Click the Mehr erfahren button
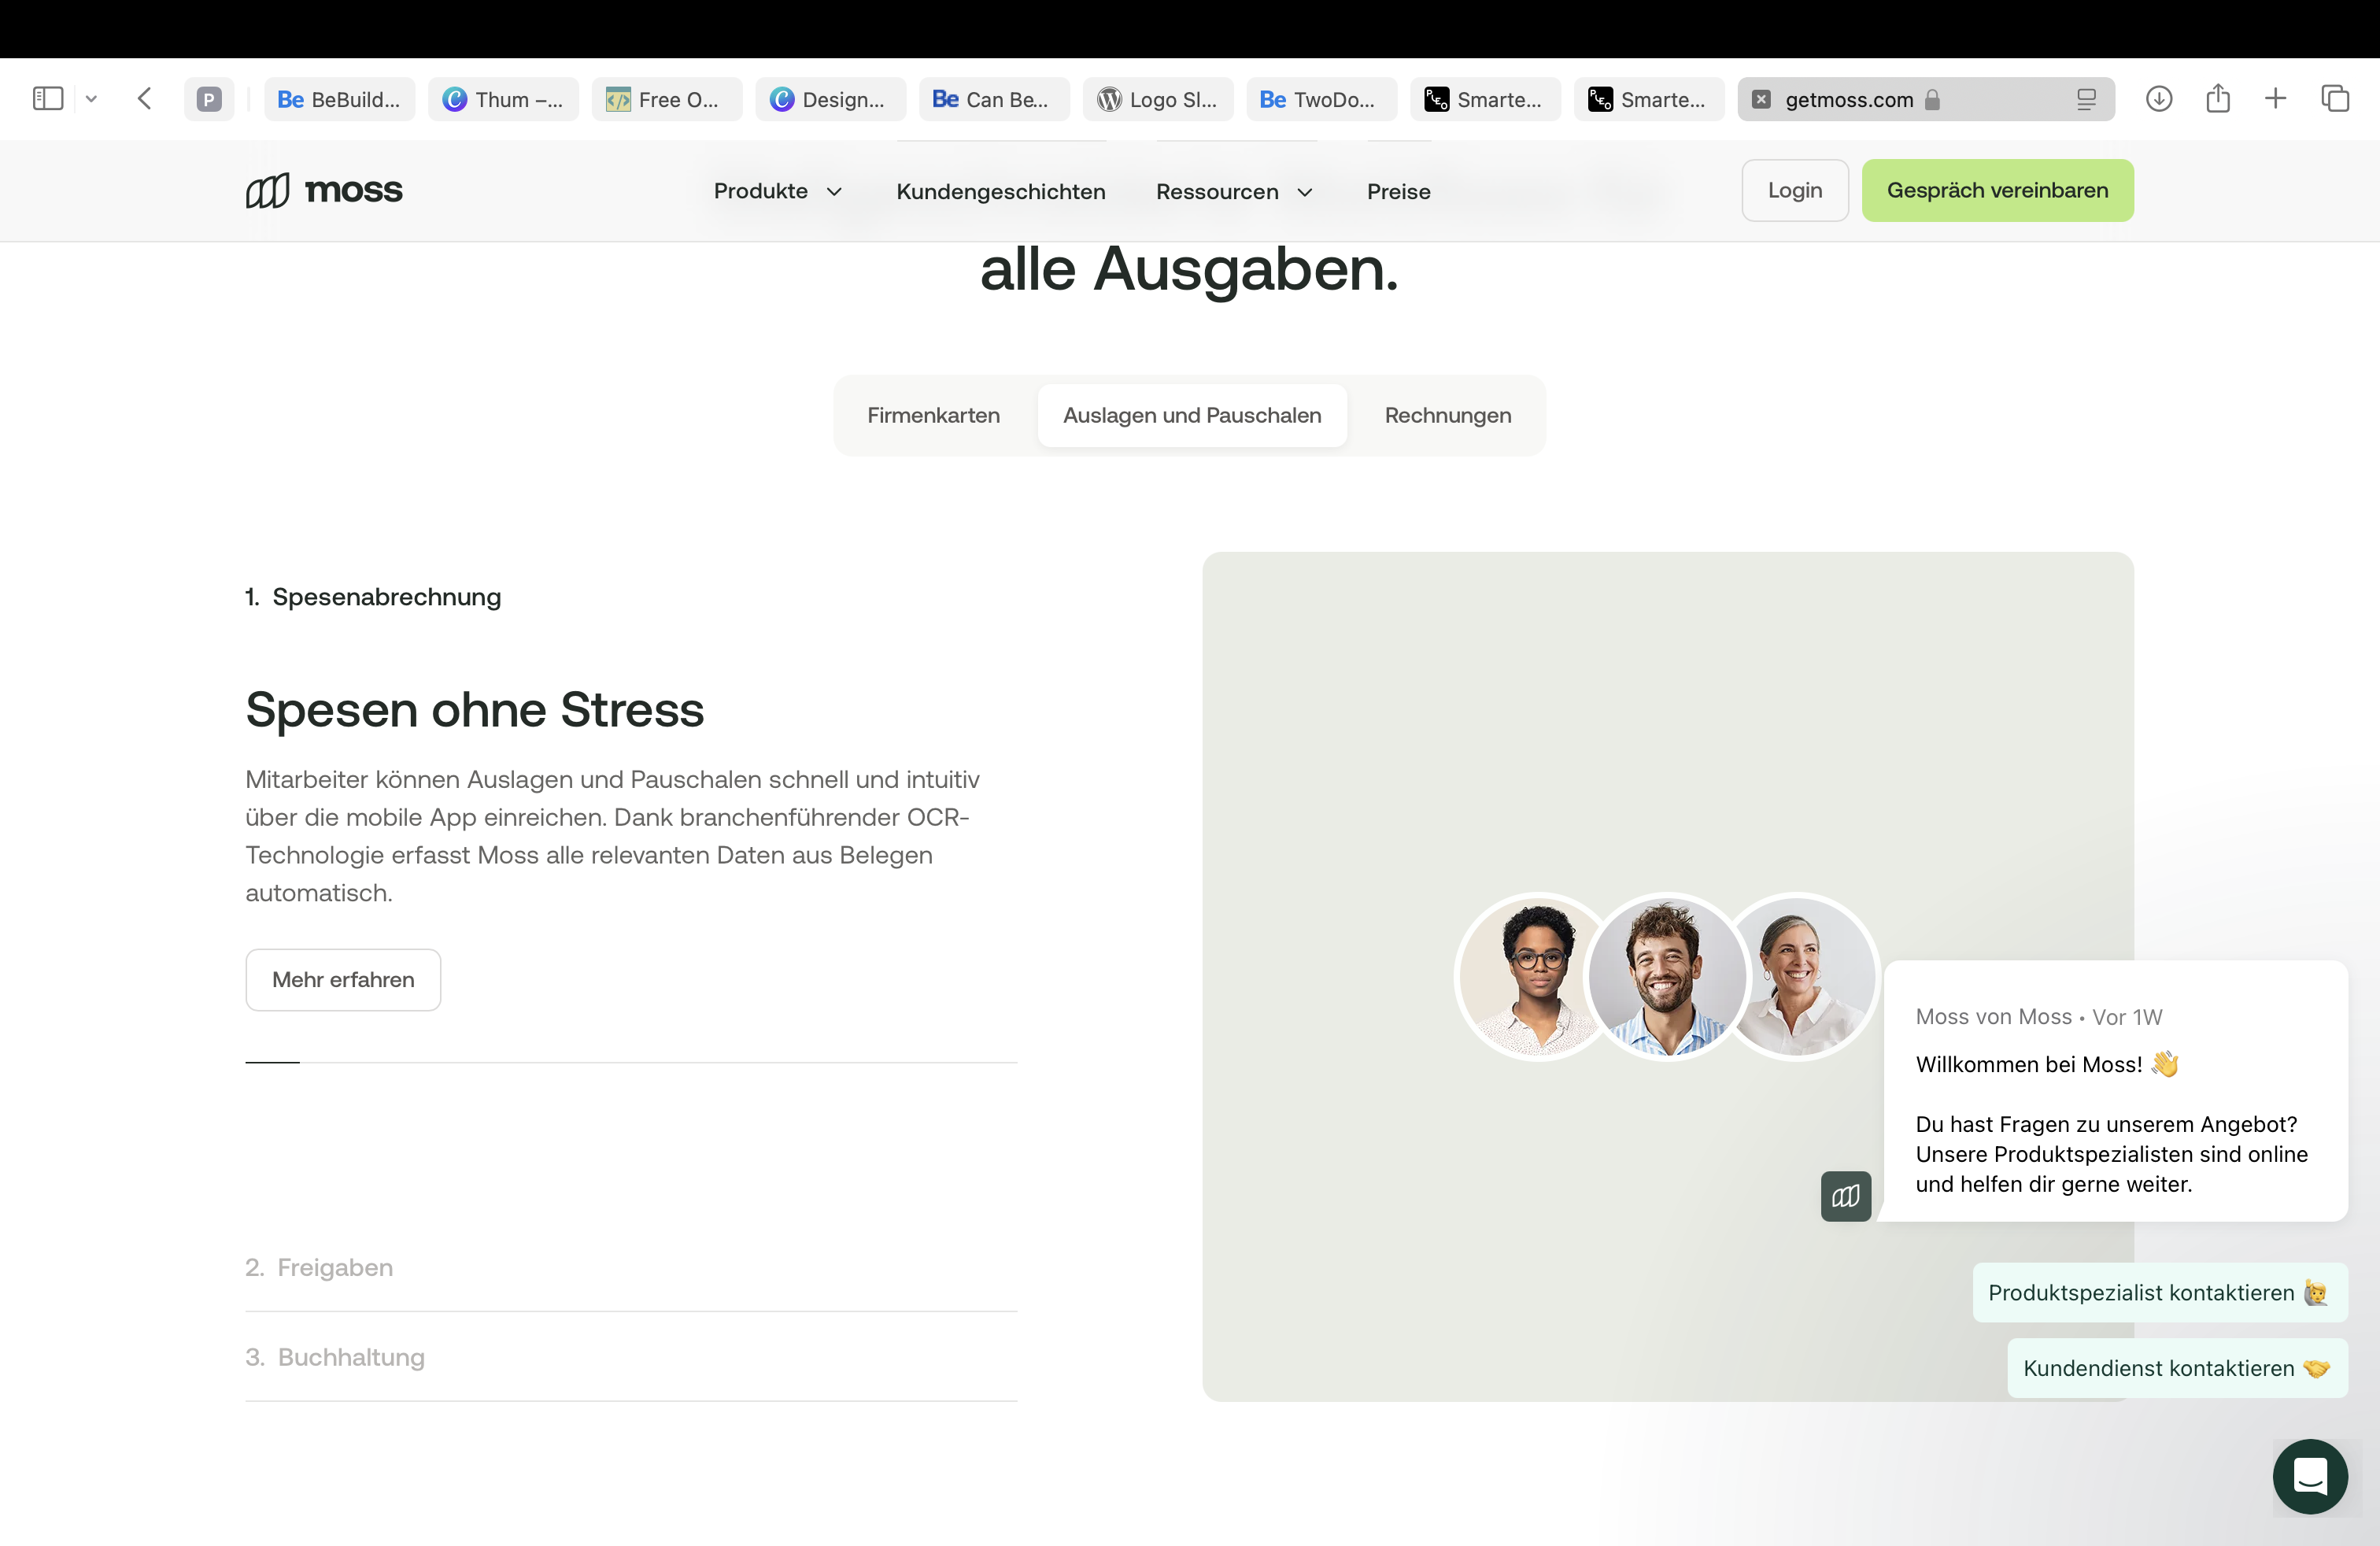 click(343, 980)
